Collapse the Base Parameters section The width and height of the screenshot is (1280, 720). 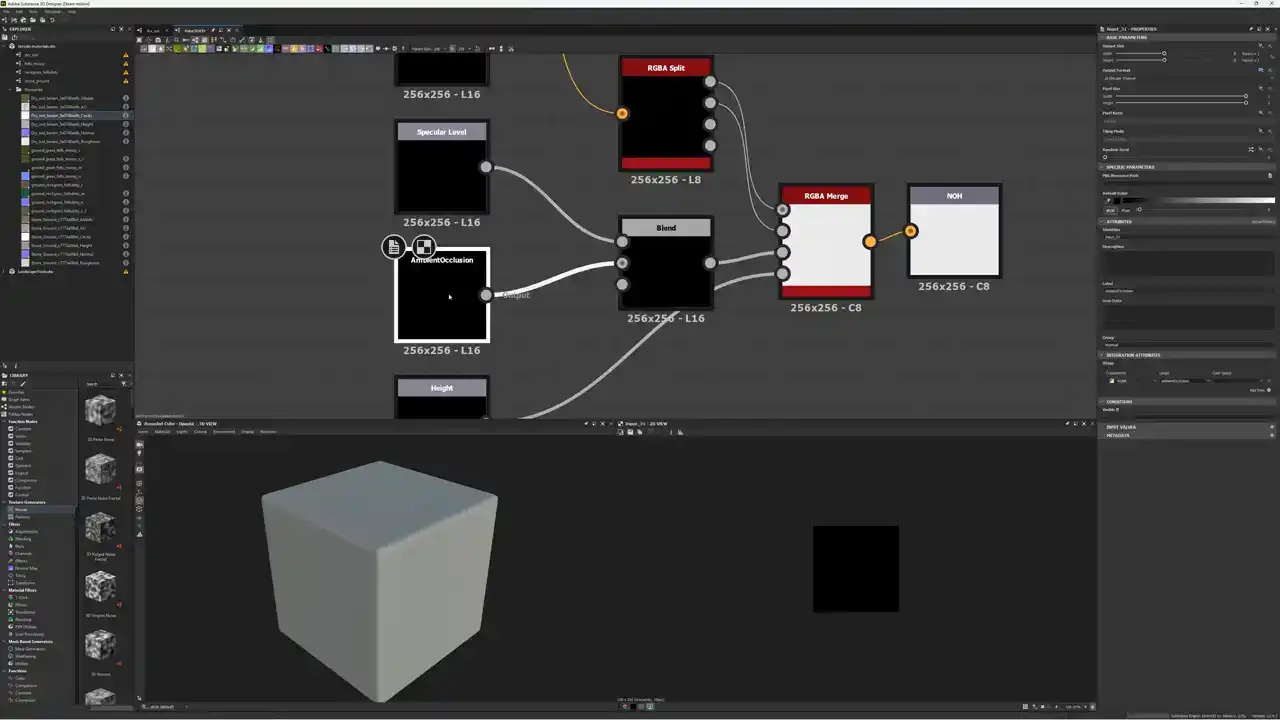1102,38
